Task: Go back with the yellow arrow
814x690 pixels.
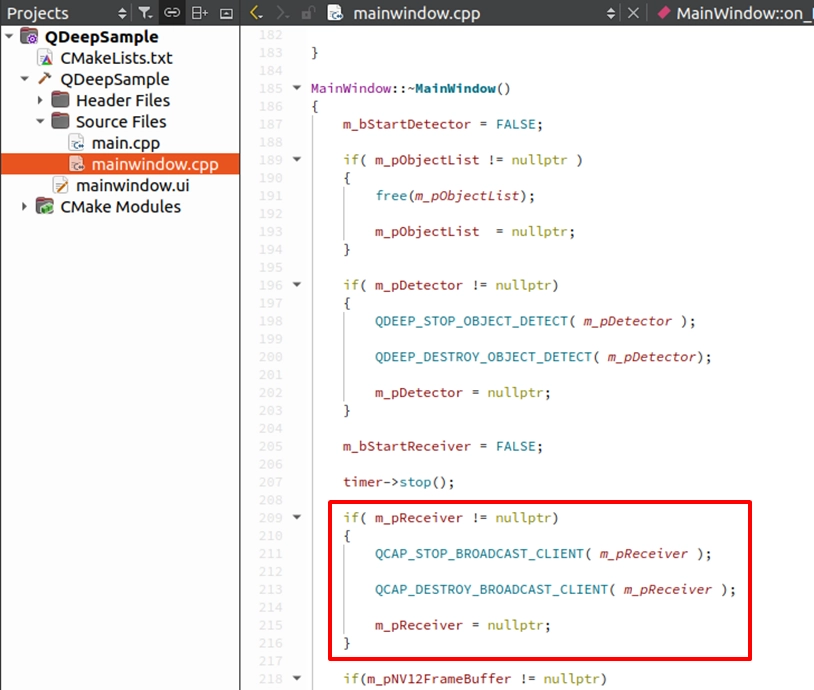Action: point(256,12)
